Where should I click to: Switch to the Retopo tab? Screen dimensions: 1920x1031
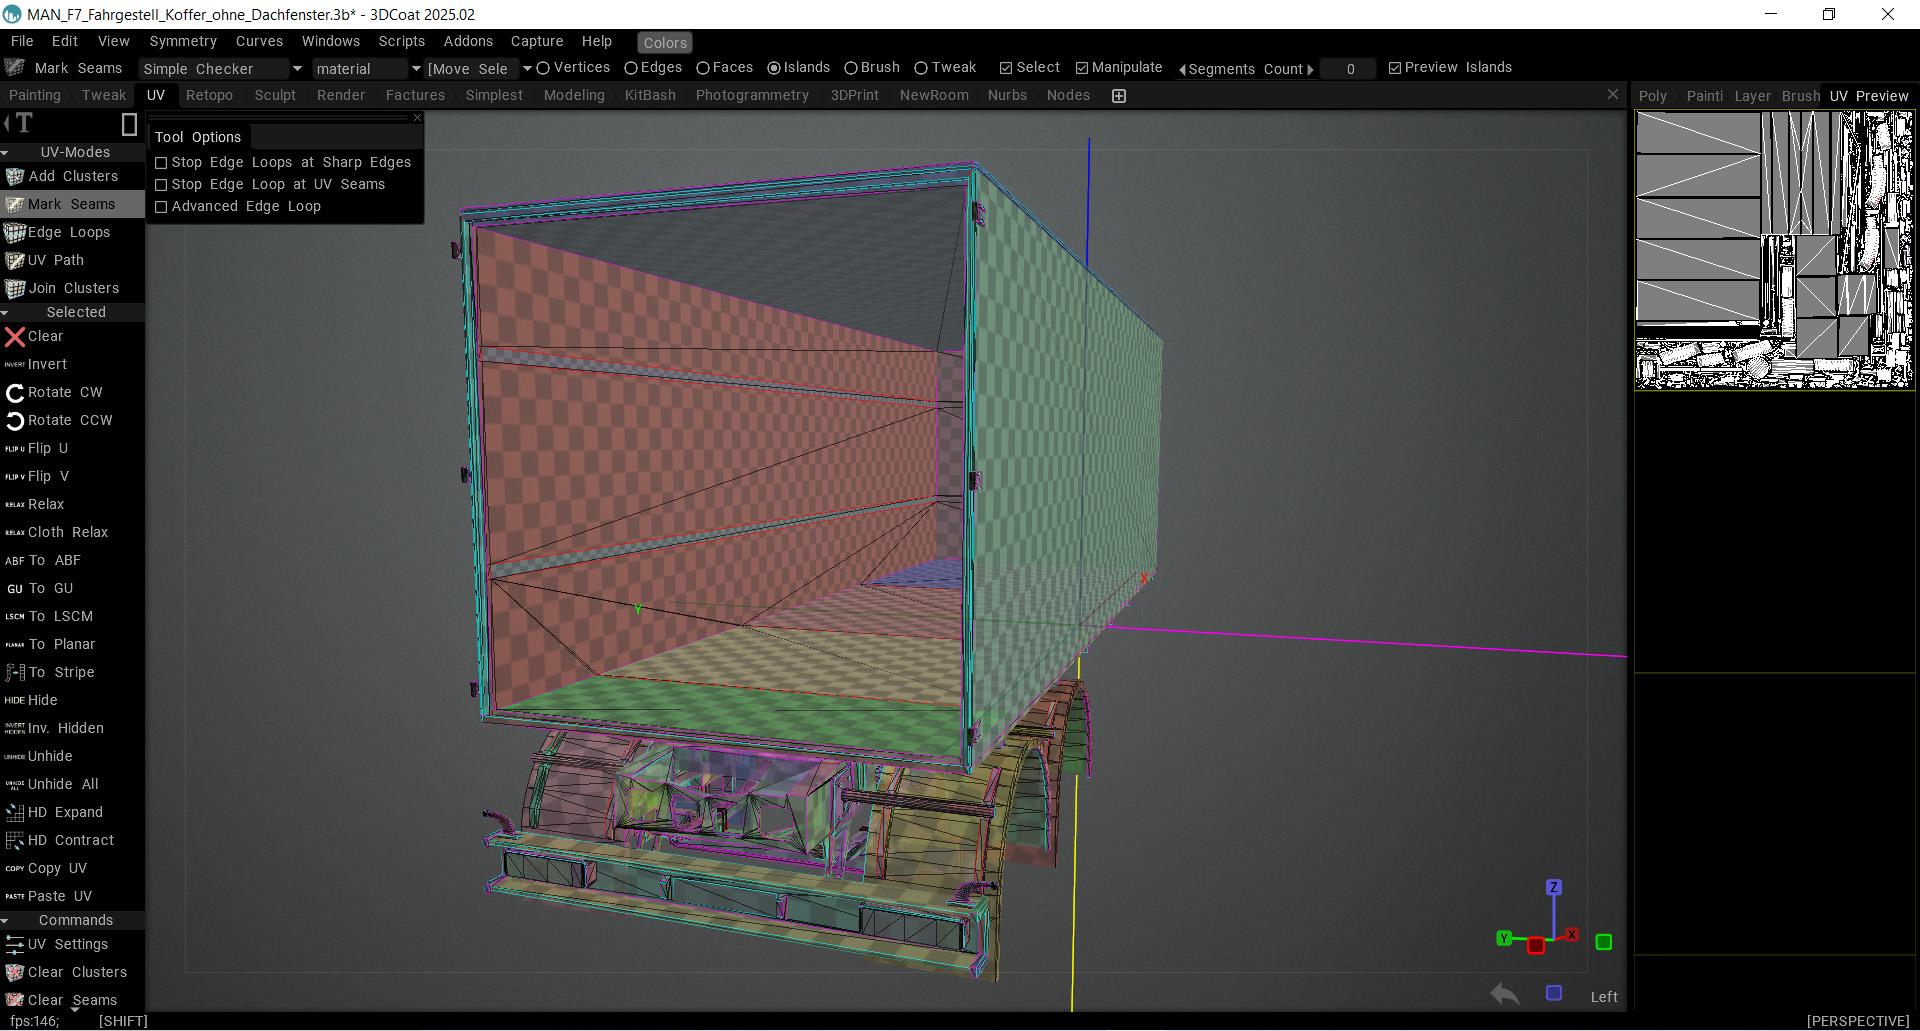pos(209,96)
